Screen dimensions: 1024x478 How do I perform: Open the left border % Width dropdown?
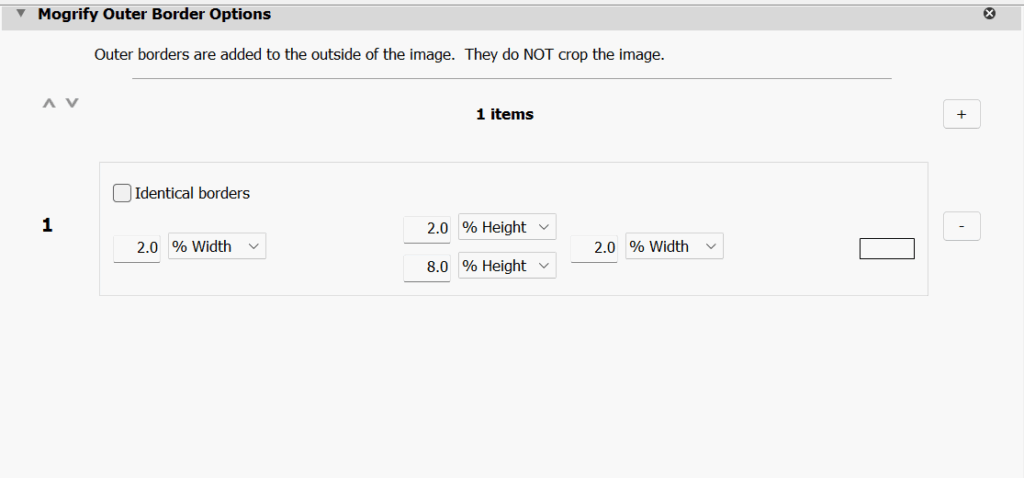(217, 247)
